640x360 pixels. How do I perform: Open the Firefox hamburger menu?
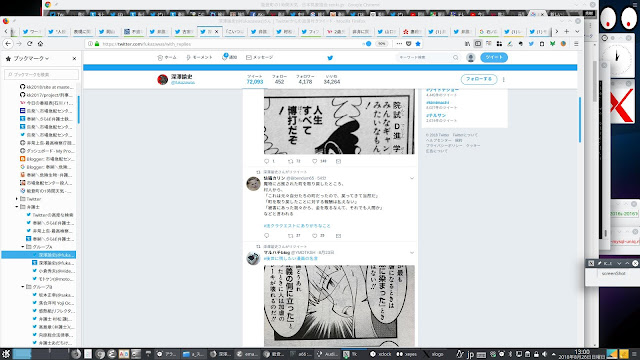click(576, 44)
